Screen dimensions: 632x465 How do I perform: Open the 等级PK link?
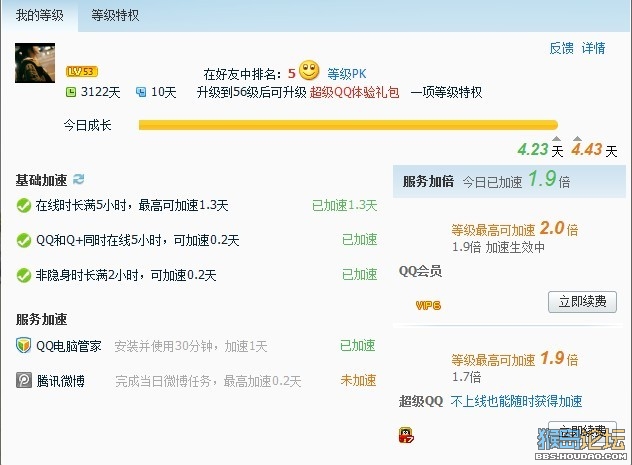point(347,74)
